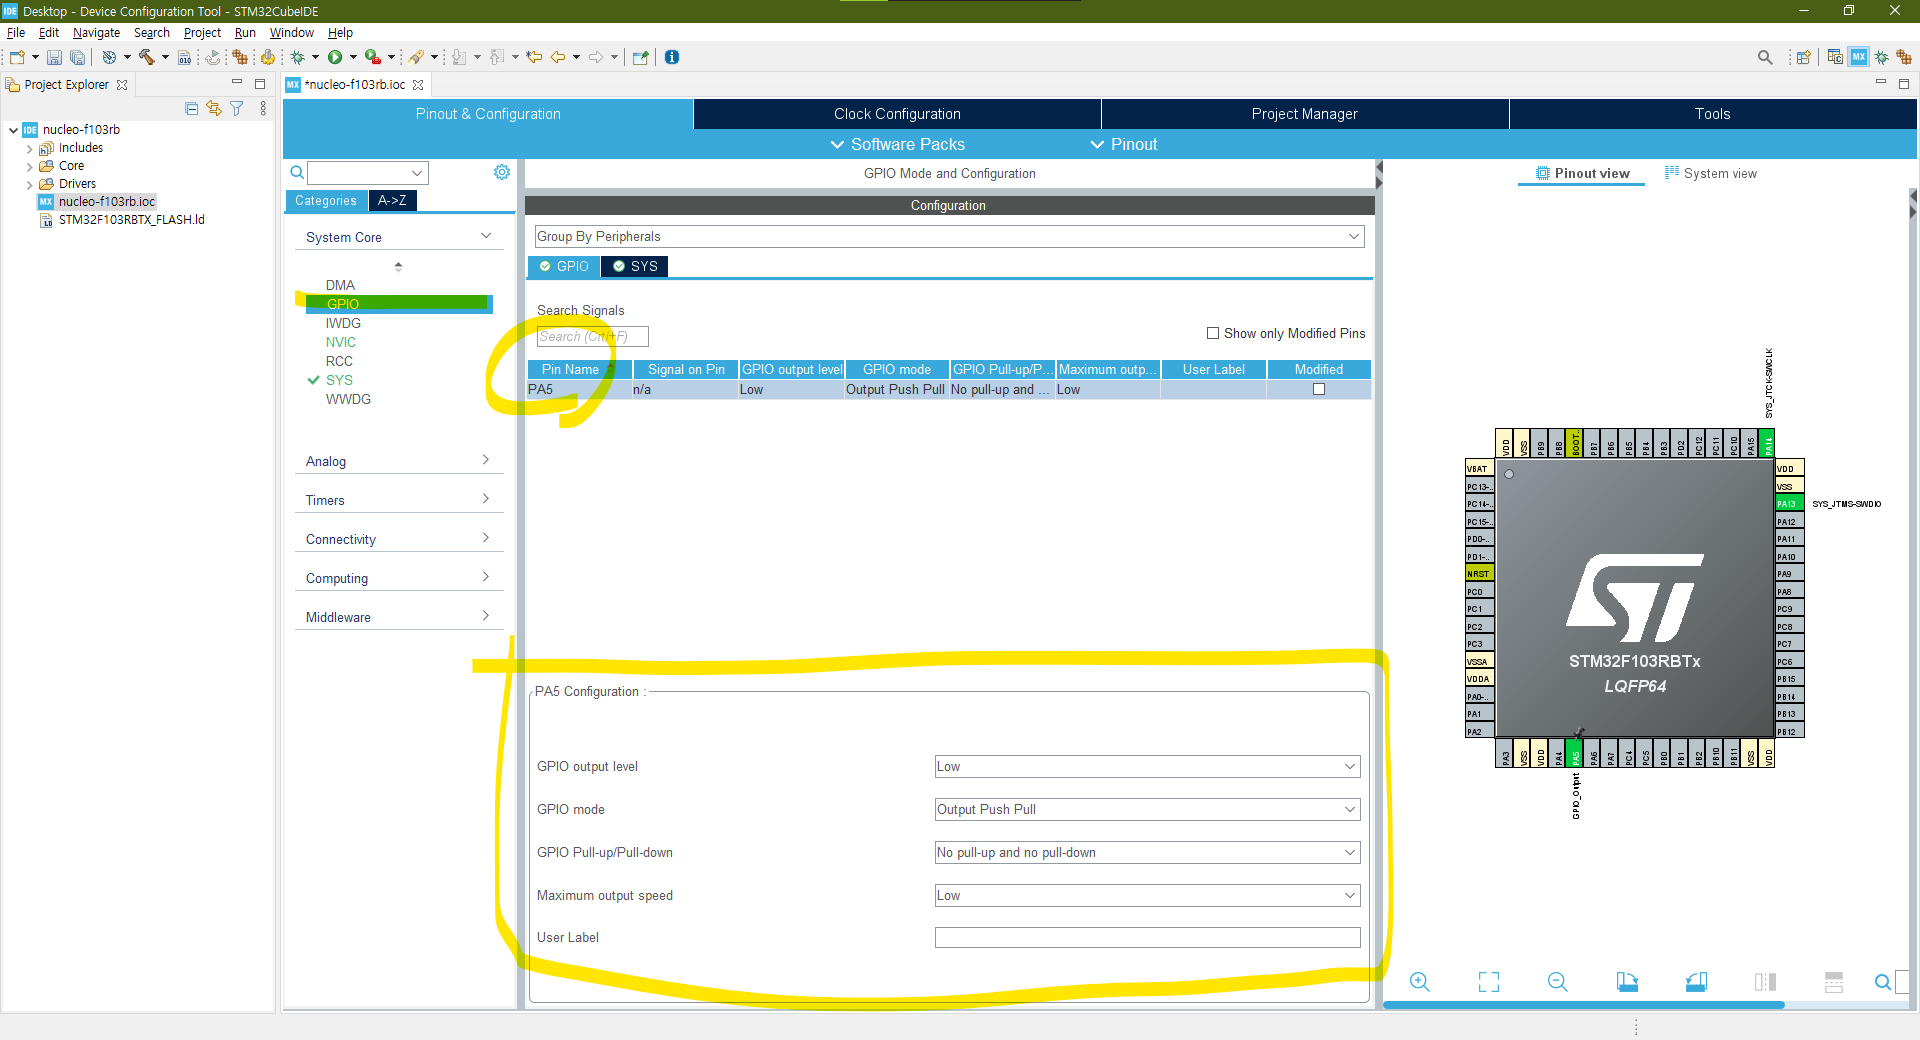Screen dimensions: 1920x1040
Task: Click the category settings gear icon
Action: click(502, 172)
